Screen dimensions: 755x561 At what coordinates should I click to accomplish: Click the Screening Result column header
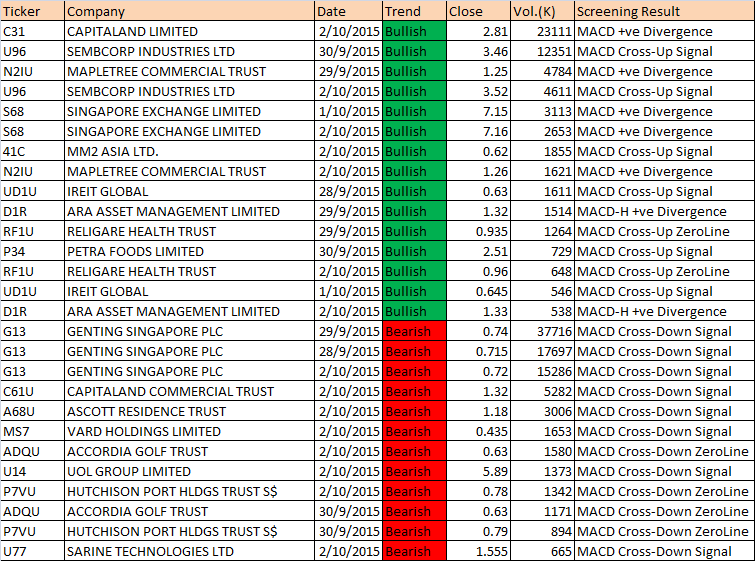[x=664, y=11]
